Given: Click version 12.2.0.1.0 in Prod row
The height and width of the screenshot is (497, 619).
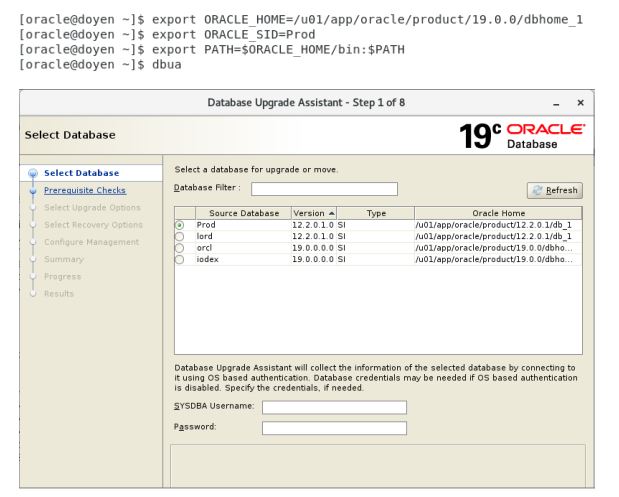Looking at the screenshot, I should tap(313, 225).
